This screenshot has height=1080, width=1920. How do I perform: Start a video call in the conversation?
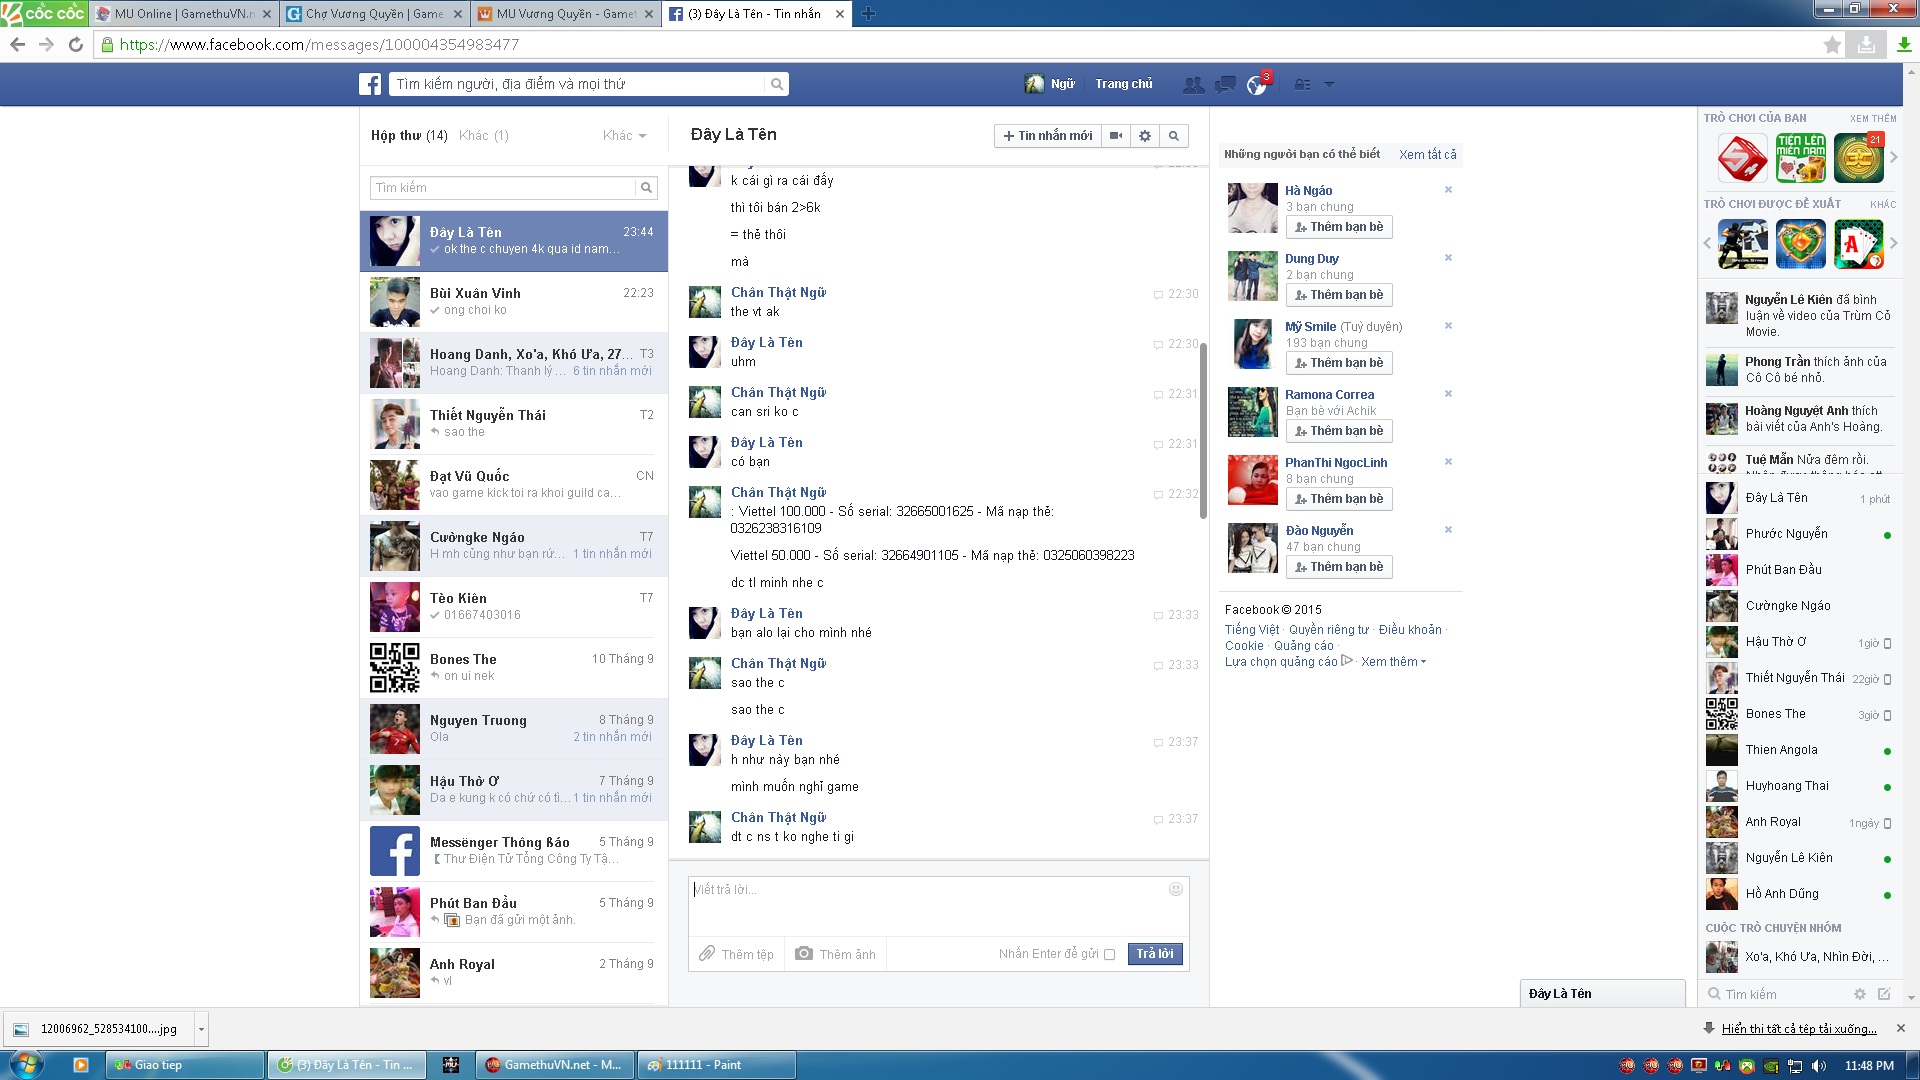click(x=1116, y=136)
